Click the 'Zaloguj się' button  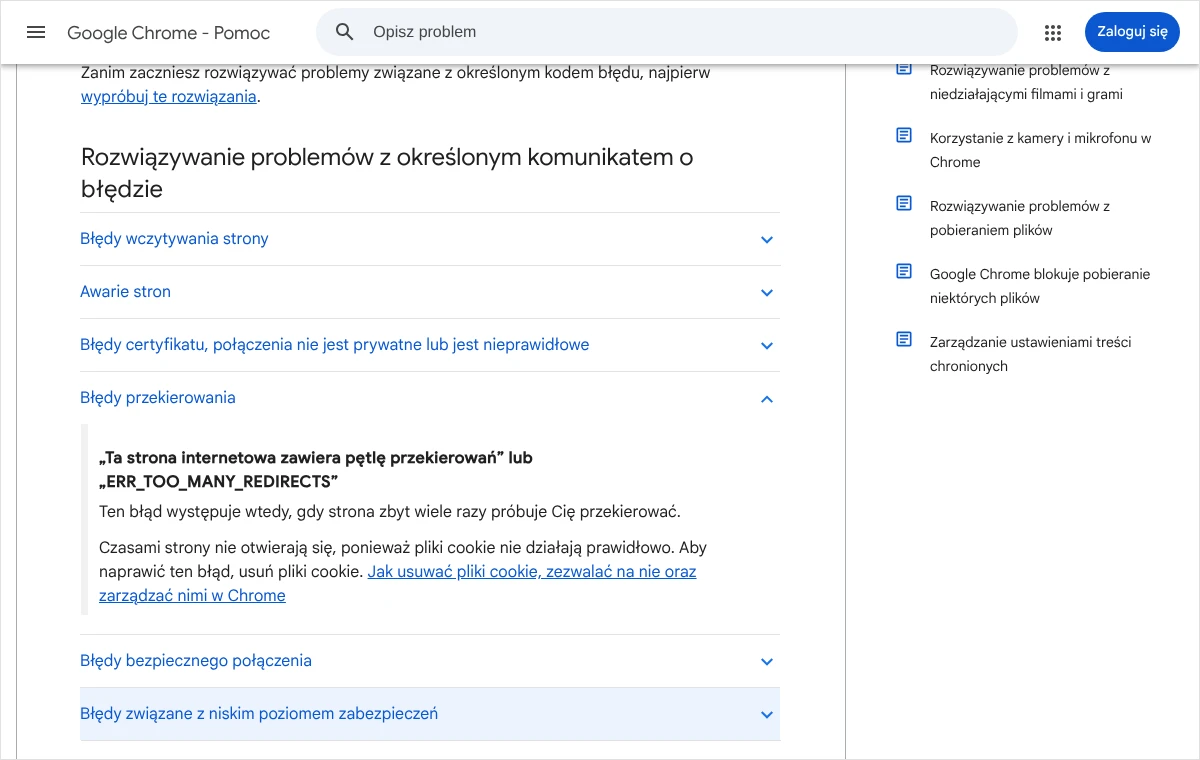tap(1132, 32)
